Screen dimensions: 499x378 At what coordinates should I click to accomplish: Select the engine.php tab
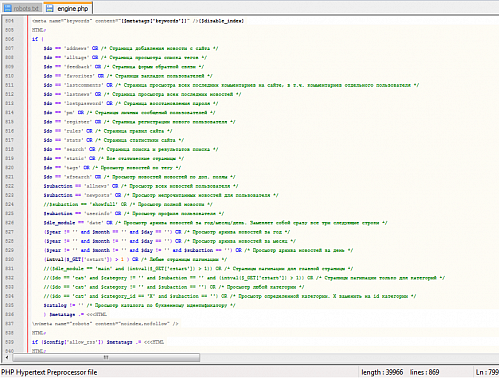[68, 8]
